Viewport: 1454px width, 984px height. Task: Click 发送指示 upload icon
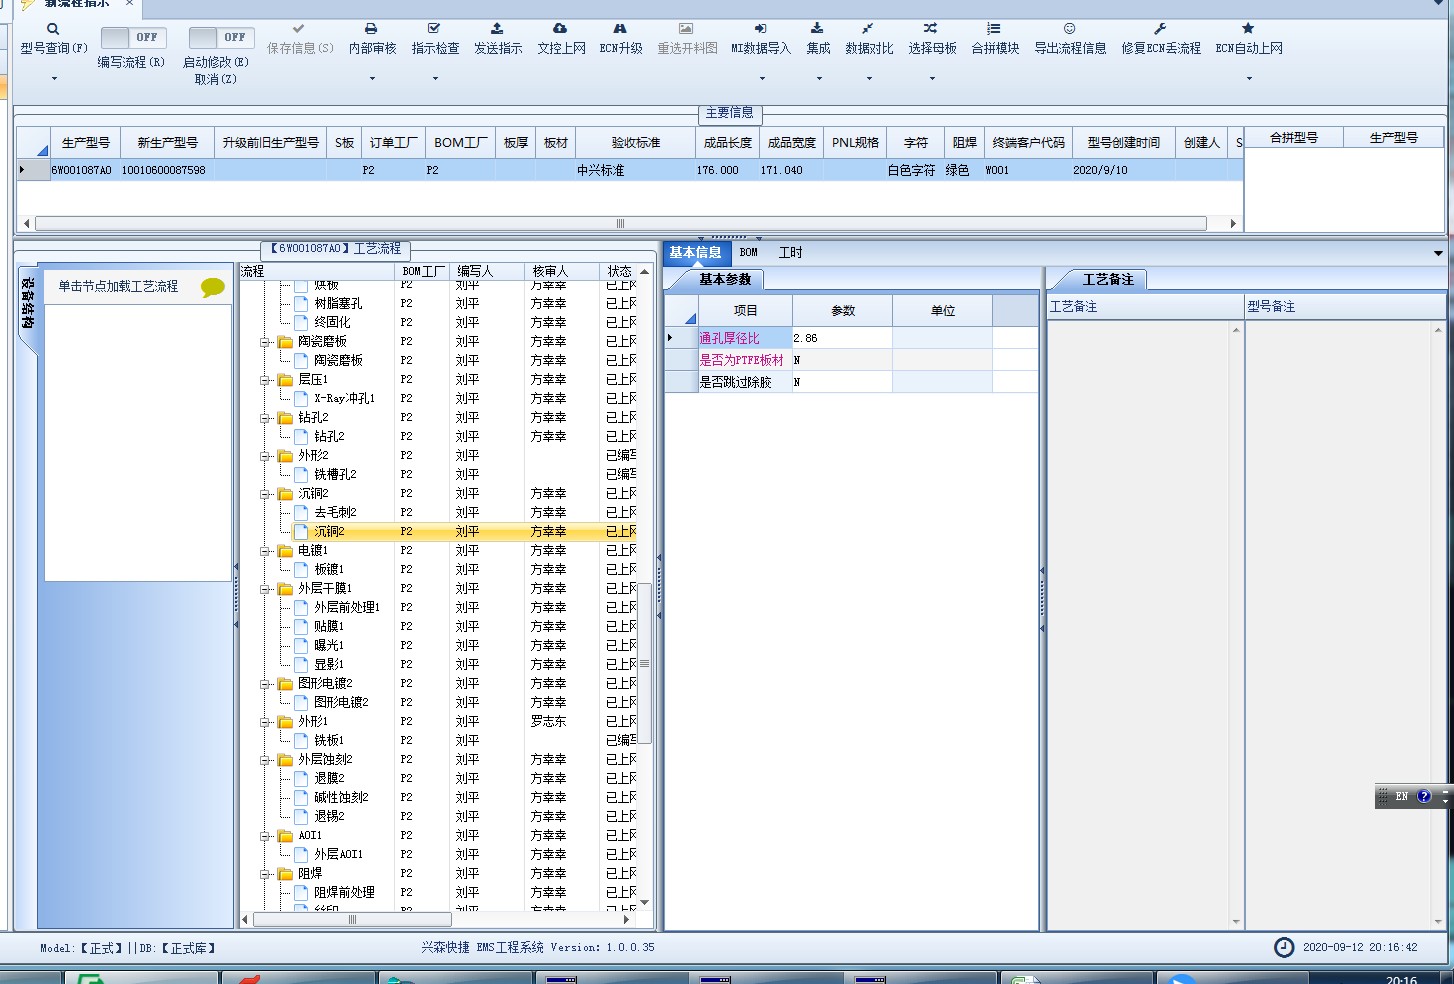[497, 29]
